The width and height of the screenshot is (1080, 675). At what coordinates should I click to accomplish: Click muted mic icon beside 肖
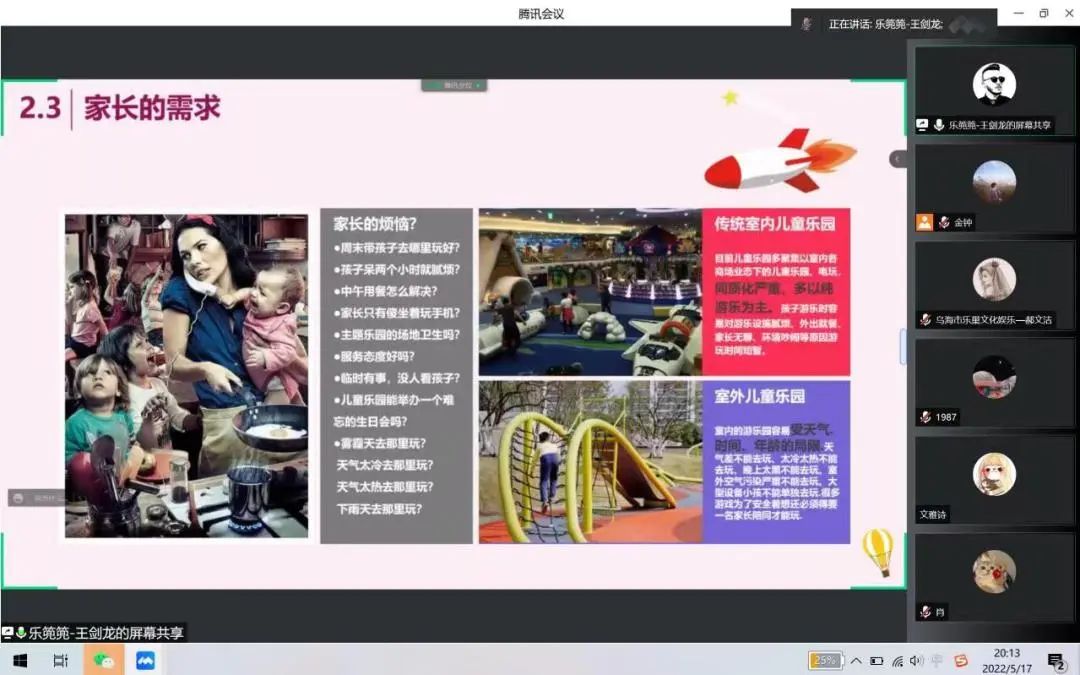pos(926,611)
